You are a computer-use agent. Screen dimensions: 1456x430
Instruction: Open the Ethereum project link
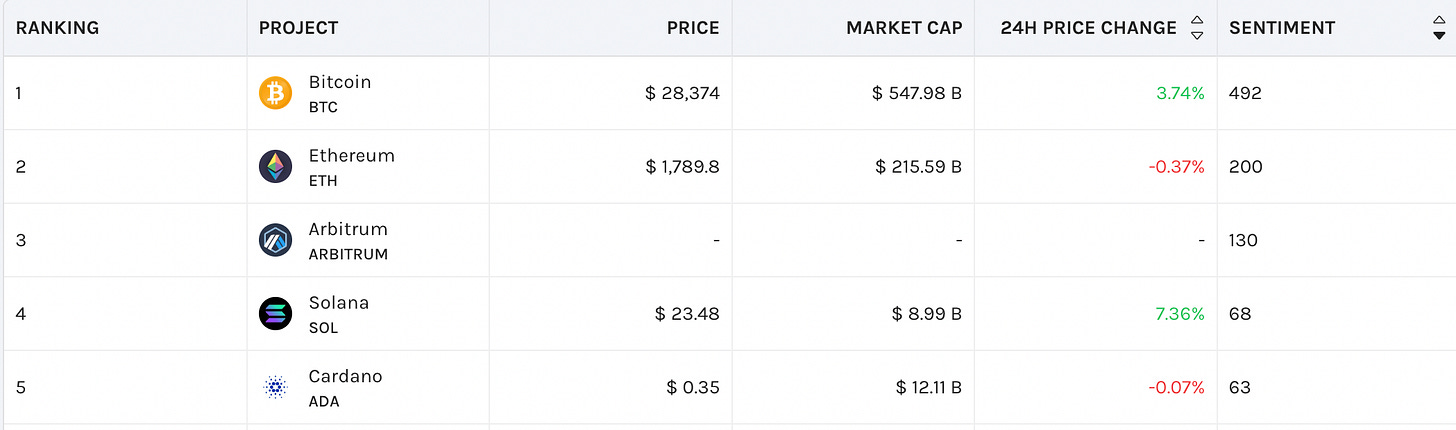(352, 156)
